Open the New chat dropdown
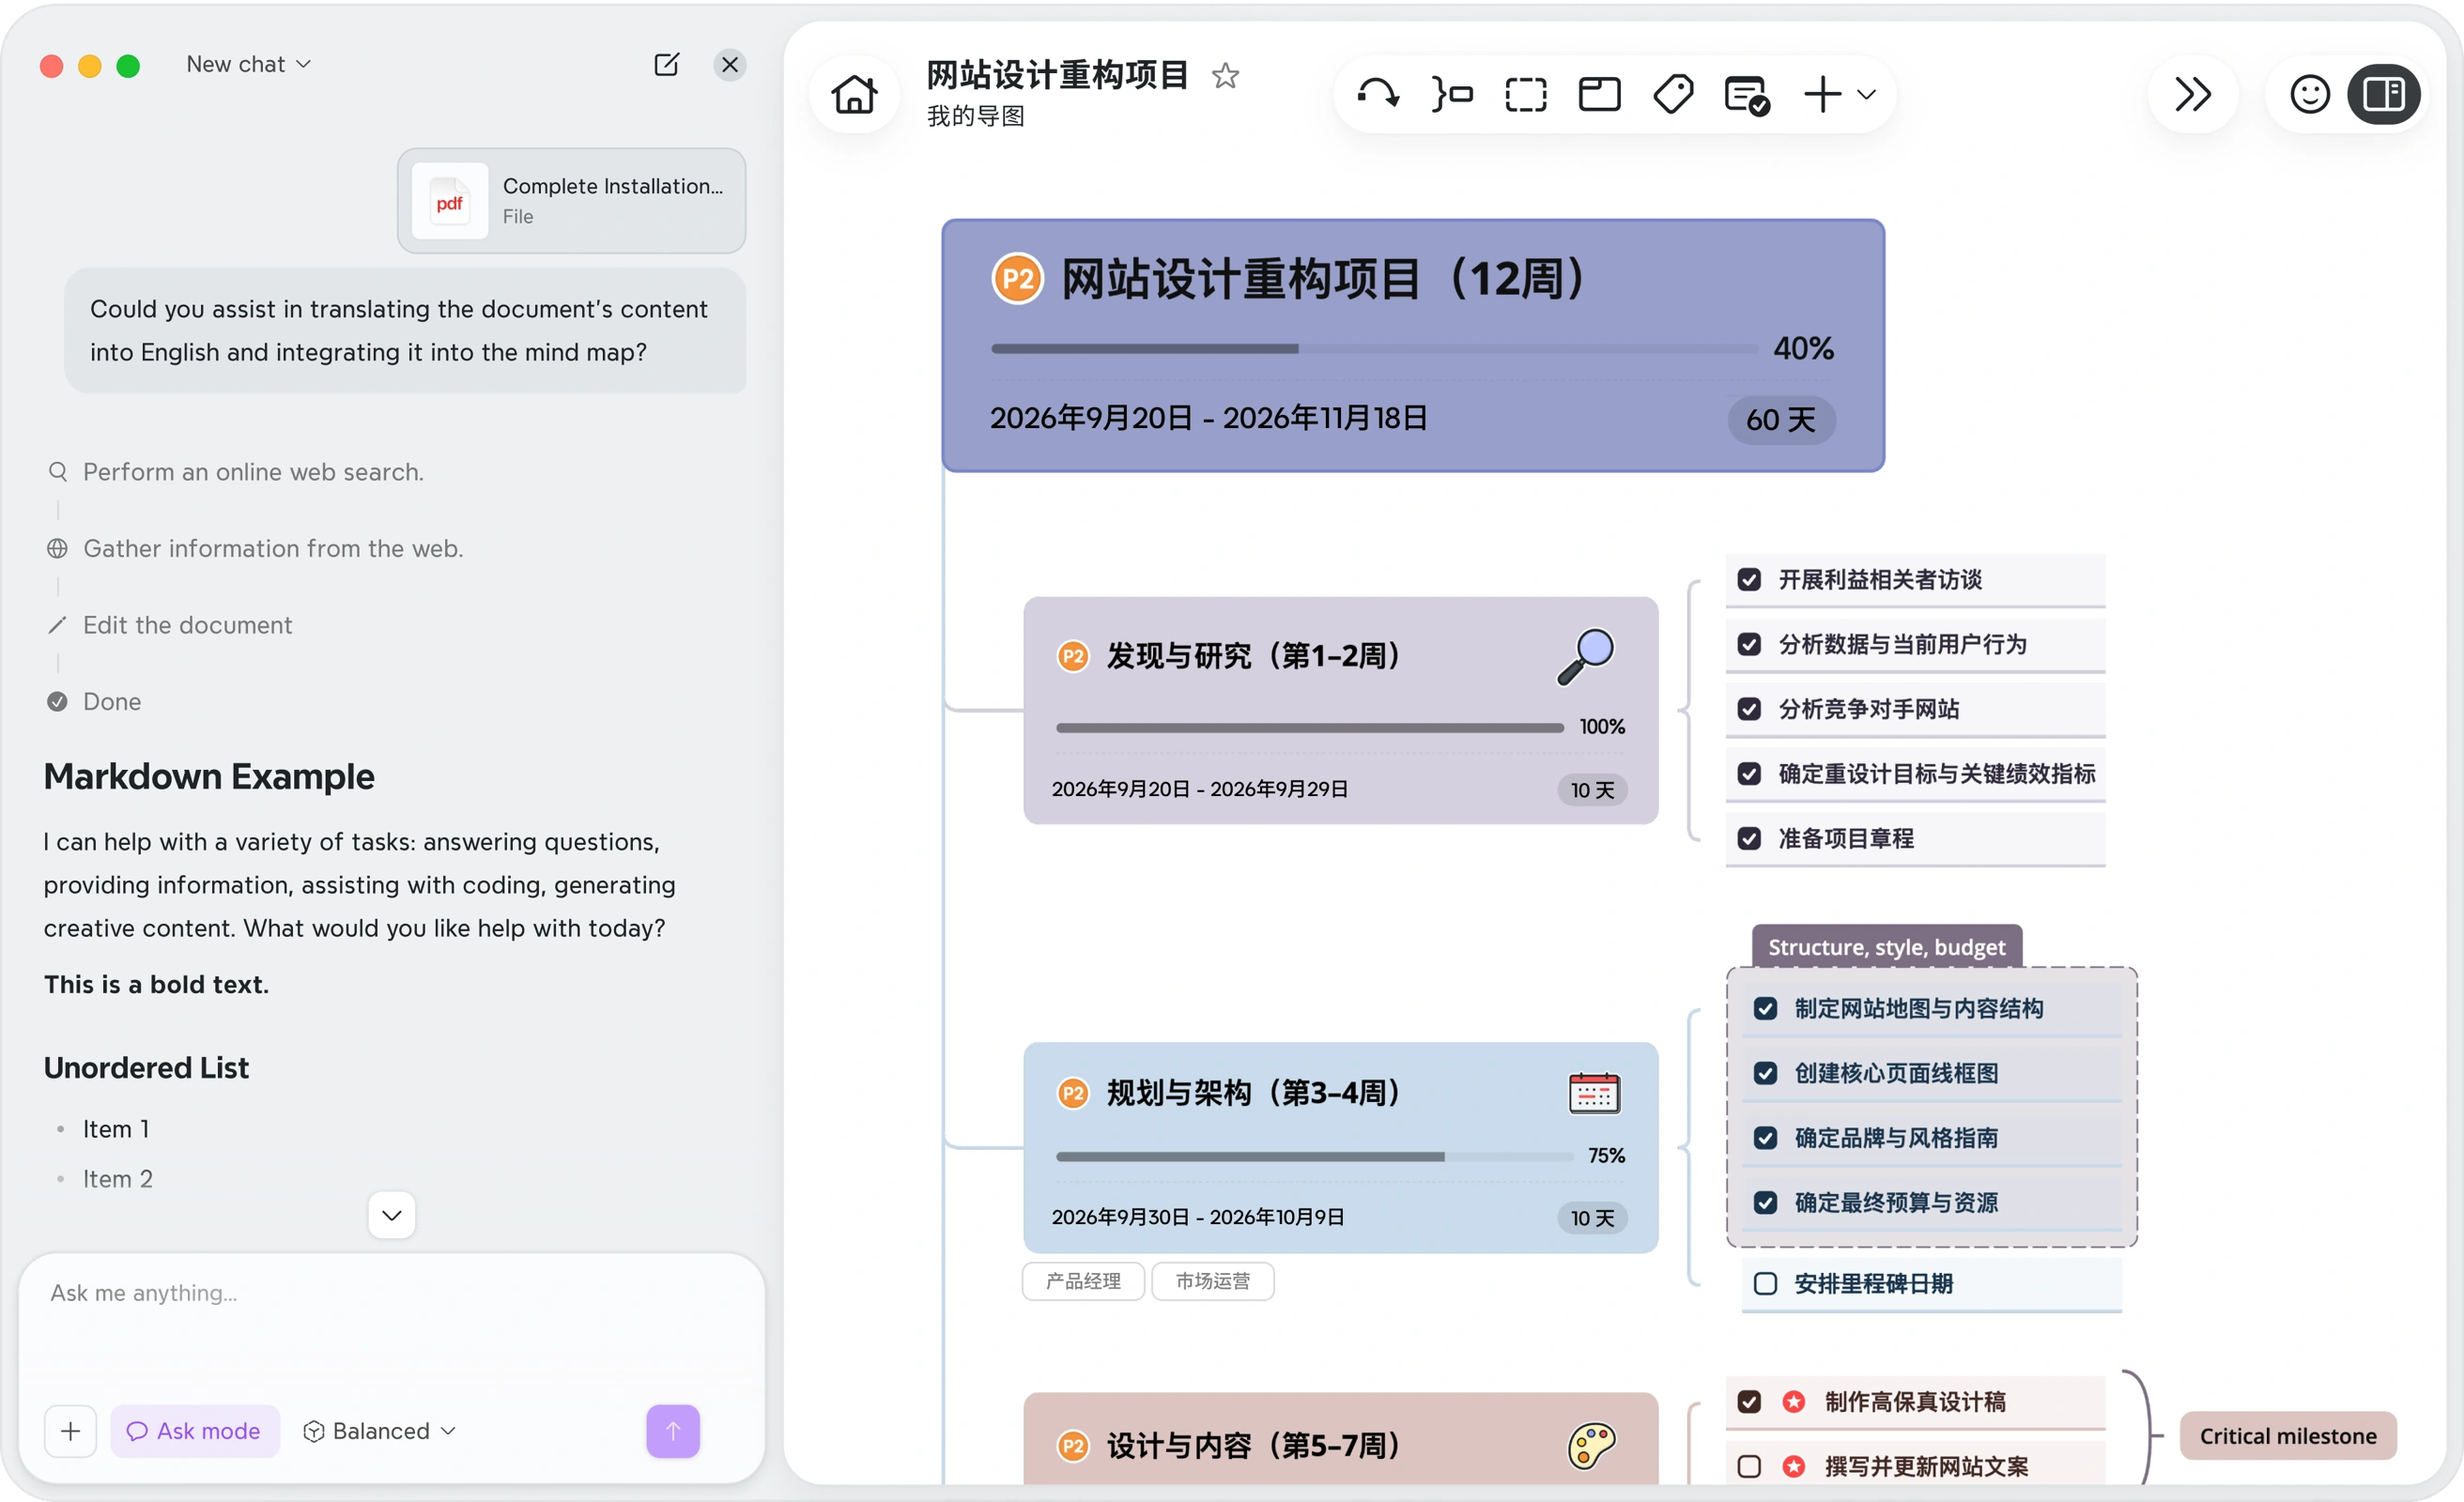This screenshot has height=1502, width=2464. click(248, 64)
